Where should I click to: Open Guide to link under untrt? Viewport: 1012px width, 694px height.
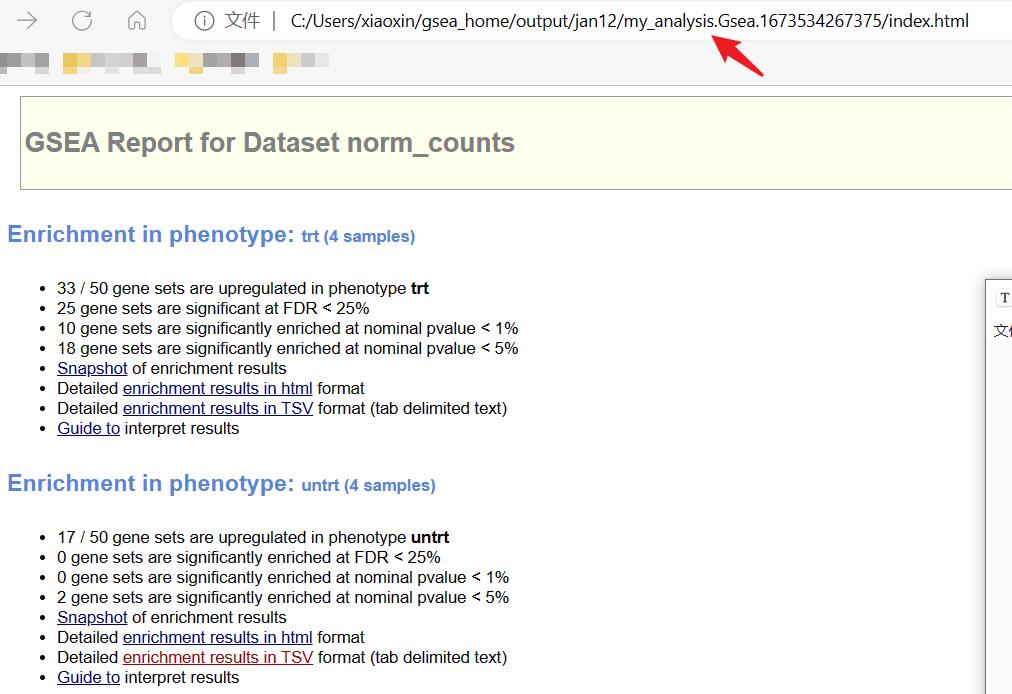(x=88, y=677)
